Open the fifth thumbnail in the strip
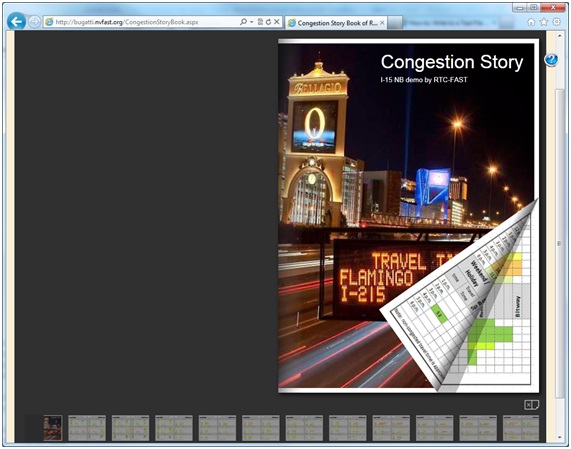This screenshot has height=449, width=571. [x=217, y=428]
